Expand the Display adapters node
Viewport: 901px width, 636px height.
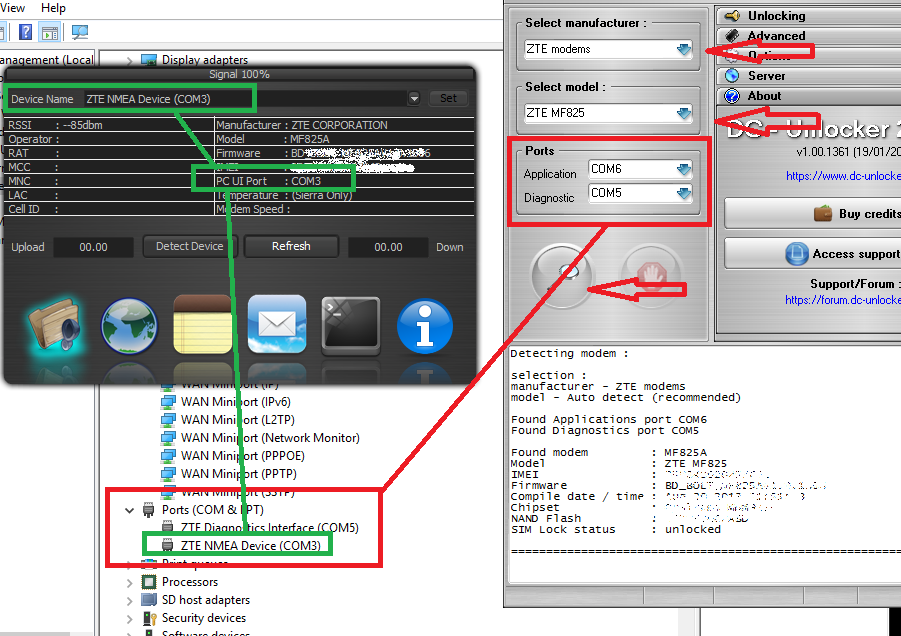pos(130,60)
